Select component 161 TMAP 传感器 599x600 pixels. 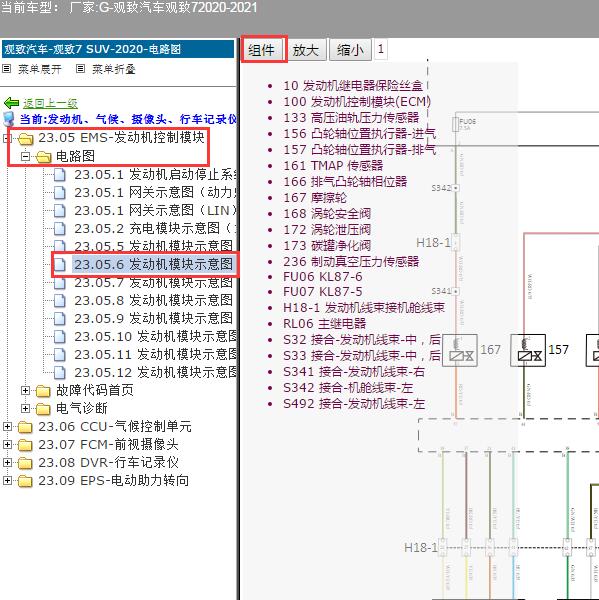(333, 166)
